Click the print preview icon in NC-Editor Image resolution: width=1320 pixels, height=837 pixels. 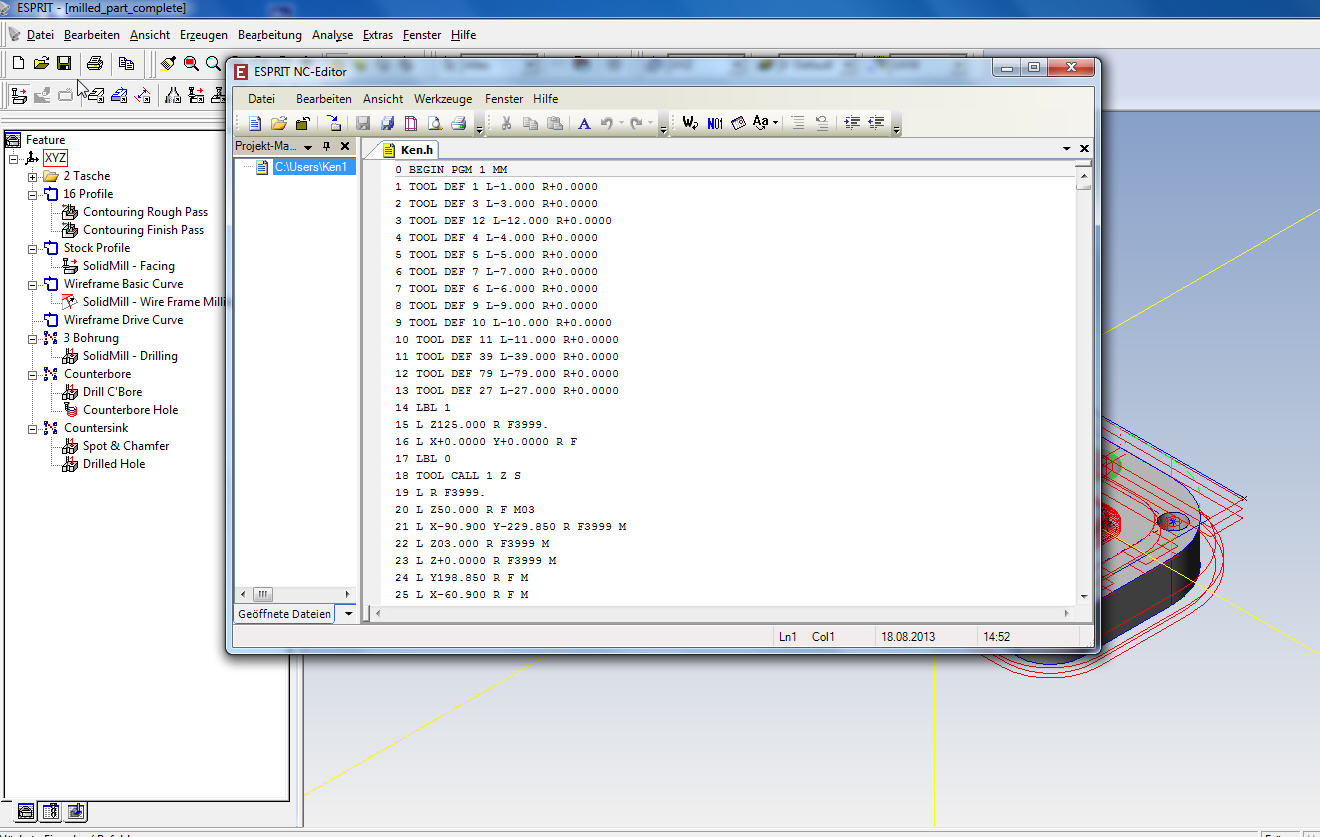435,124
